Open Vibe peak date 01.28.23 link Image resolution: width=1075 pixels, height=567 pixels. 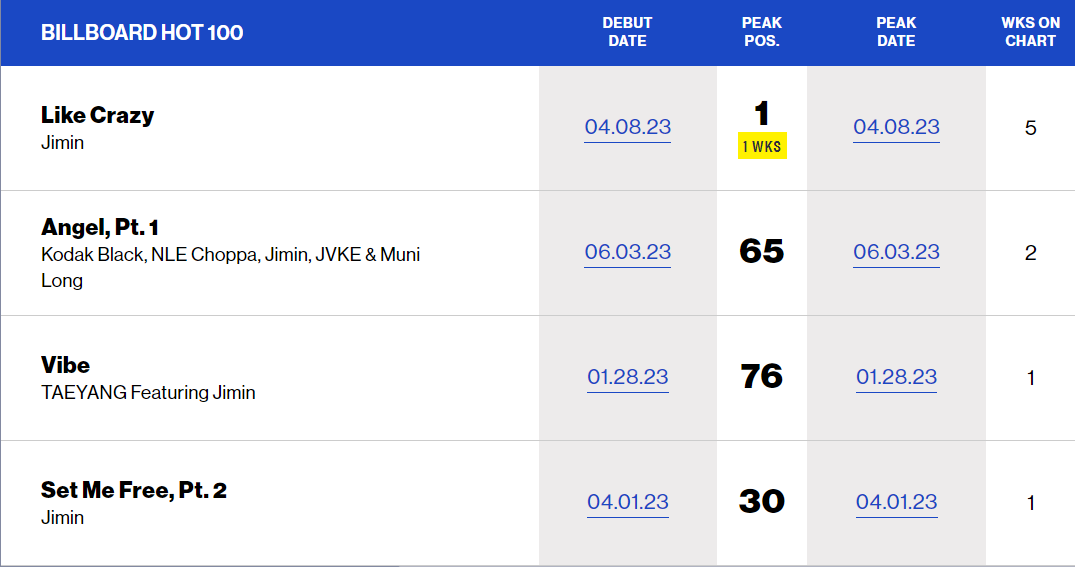[896, 377]
